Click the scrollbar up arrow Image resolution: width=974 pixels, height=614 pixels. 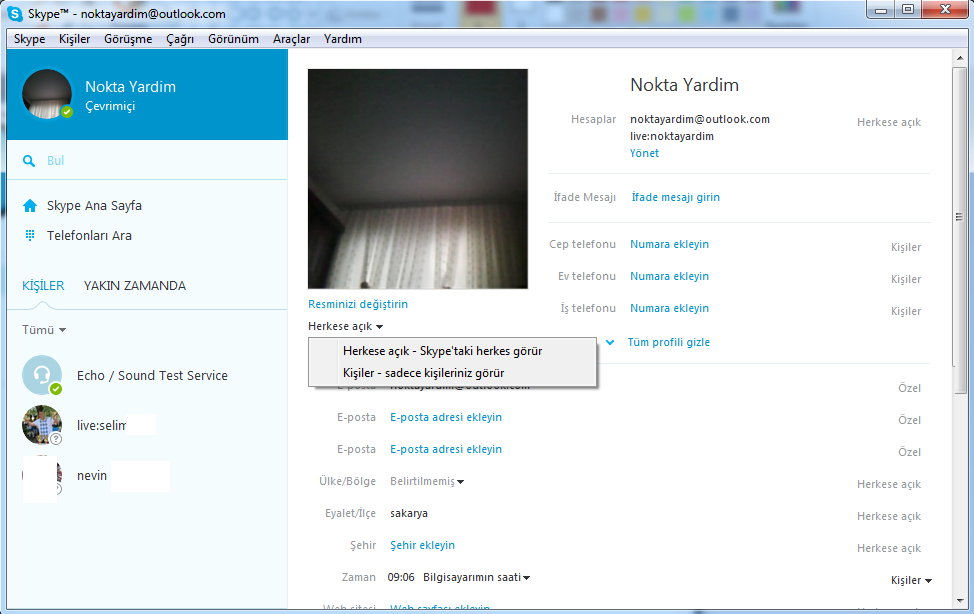coord(960,58)
